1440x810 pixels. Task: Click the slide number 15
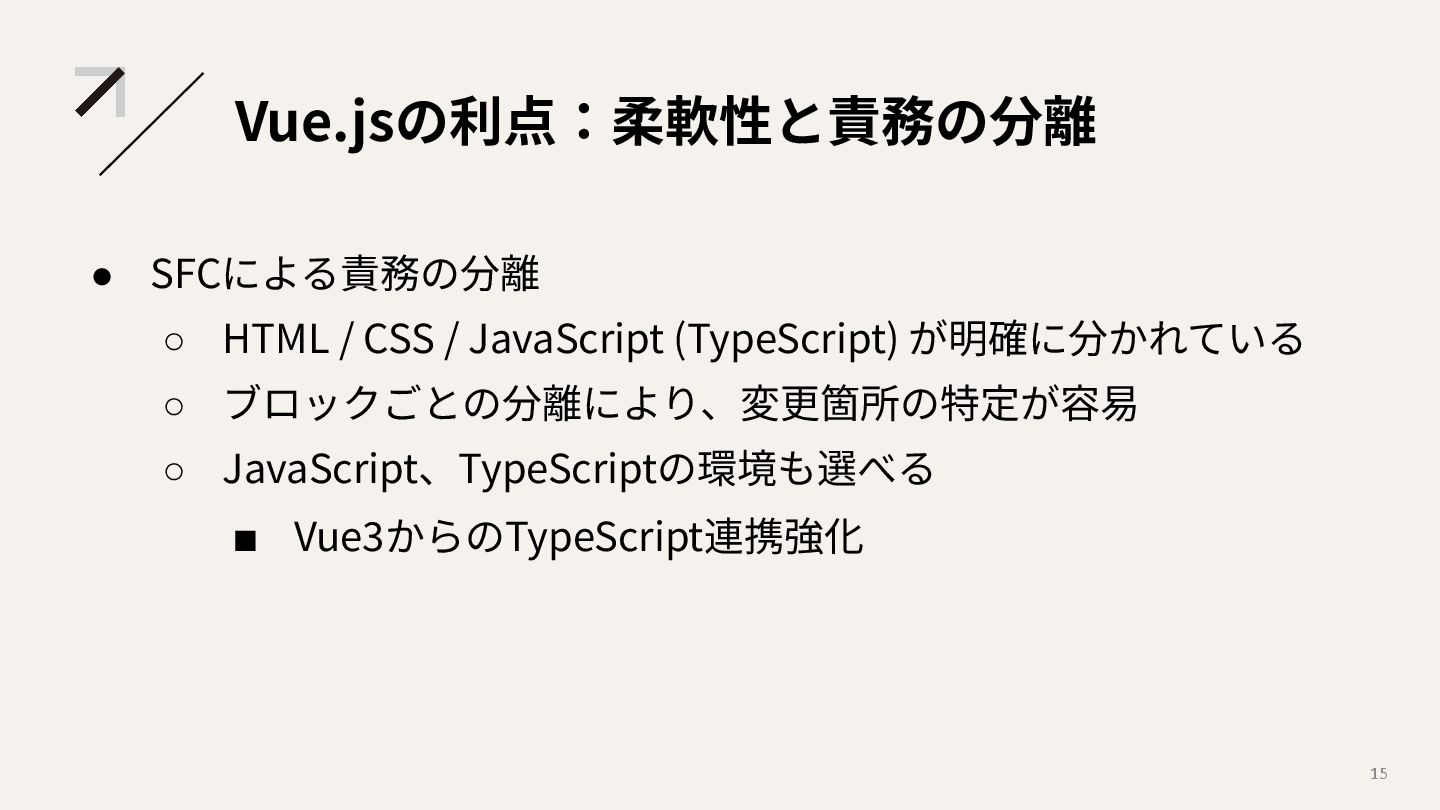[x=1378, y=773]
